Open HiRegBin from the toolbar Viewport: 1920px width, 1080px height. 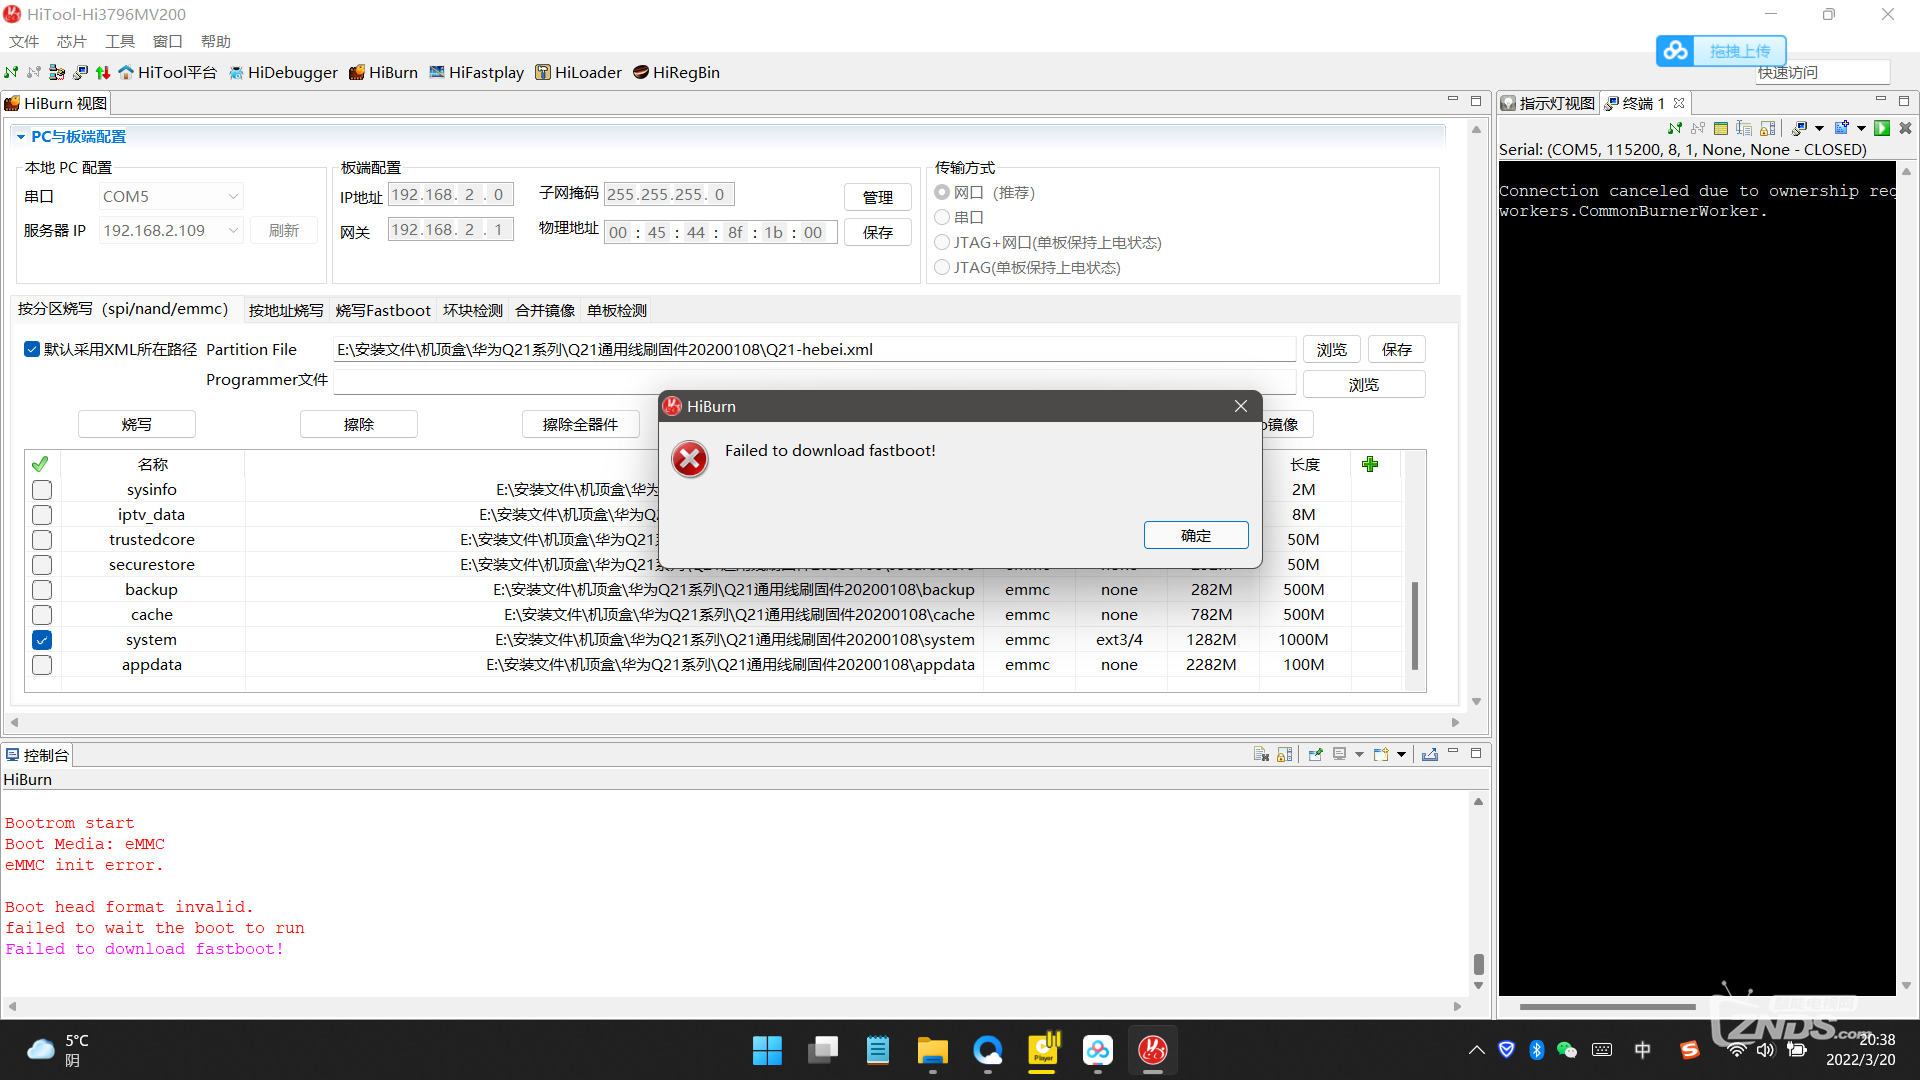[x=676, y=72]
